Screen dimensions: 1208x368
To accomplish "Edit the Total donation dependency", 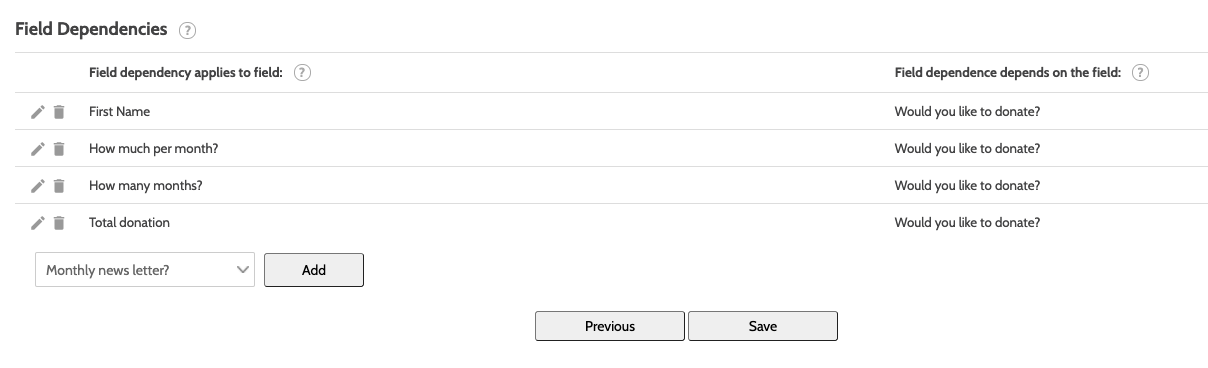I will point(38,223).
